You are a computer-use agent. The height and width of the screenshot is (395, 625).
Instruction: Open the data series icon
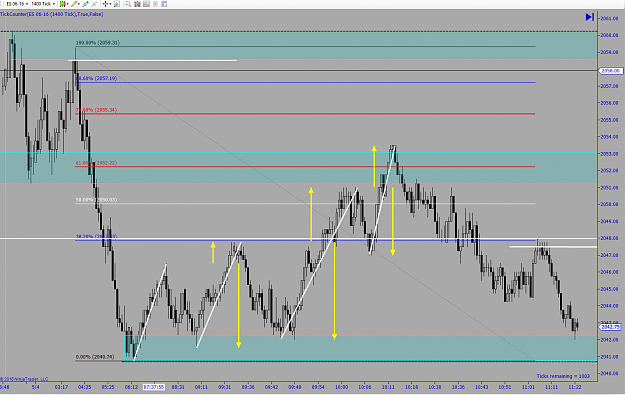137,4
